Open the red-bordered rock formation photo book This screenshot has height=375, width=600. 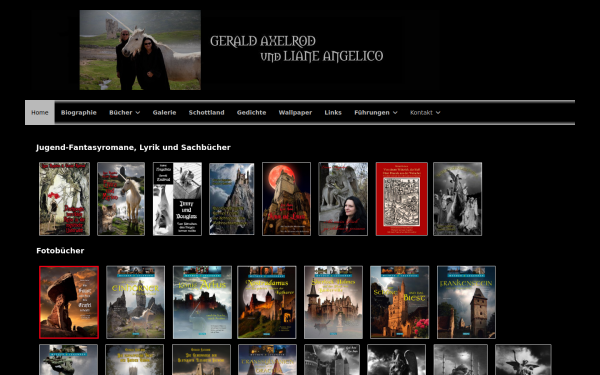69,302
